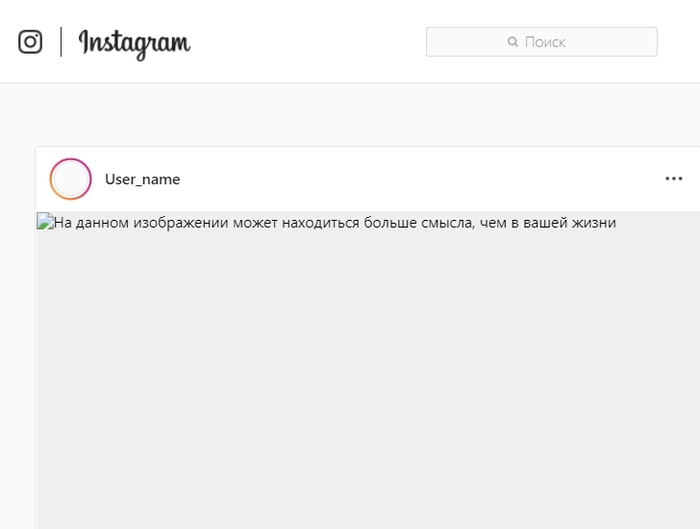
Task: Select the post's alt text caption
Action: [335, 222]
